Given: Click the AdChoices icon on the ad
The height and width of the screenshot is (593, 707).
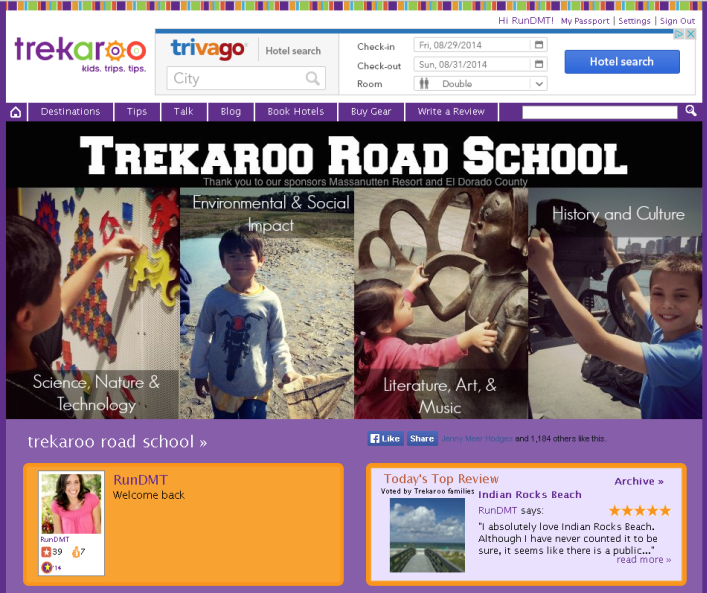Looking at the screenshot, I should pos(679,34).
